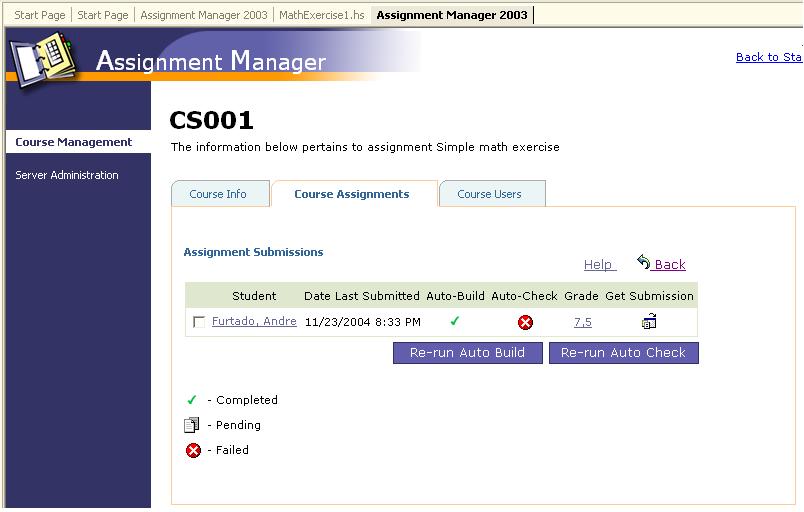The image size is (804, 512).
Task: Click the Failed legend red icon
Action: pyautogui.click(x=193, y=450)
